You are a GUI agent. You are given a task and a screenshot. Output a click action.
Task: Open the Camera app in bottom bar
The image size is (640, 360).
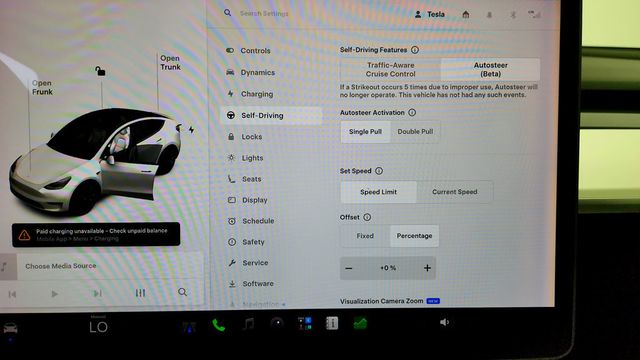pyautogui.click(x=277, y=323)
